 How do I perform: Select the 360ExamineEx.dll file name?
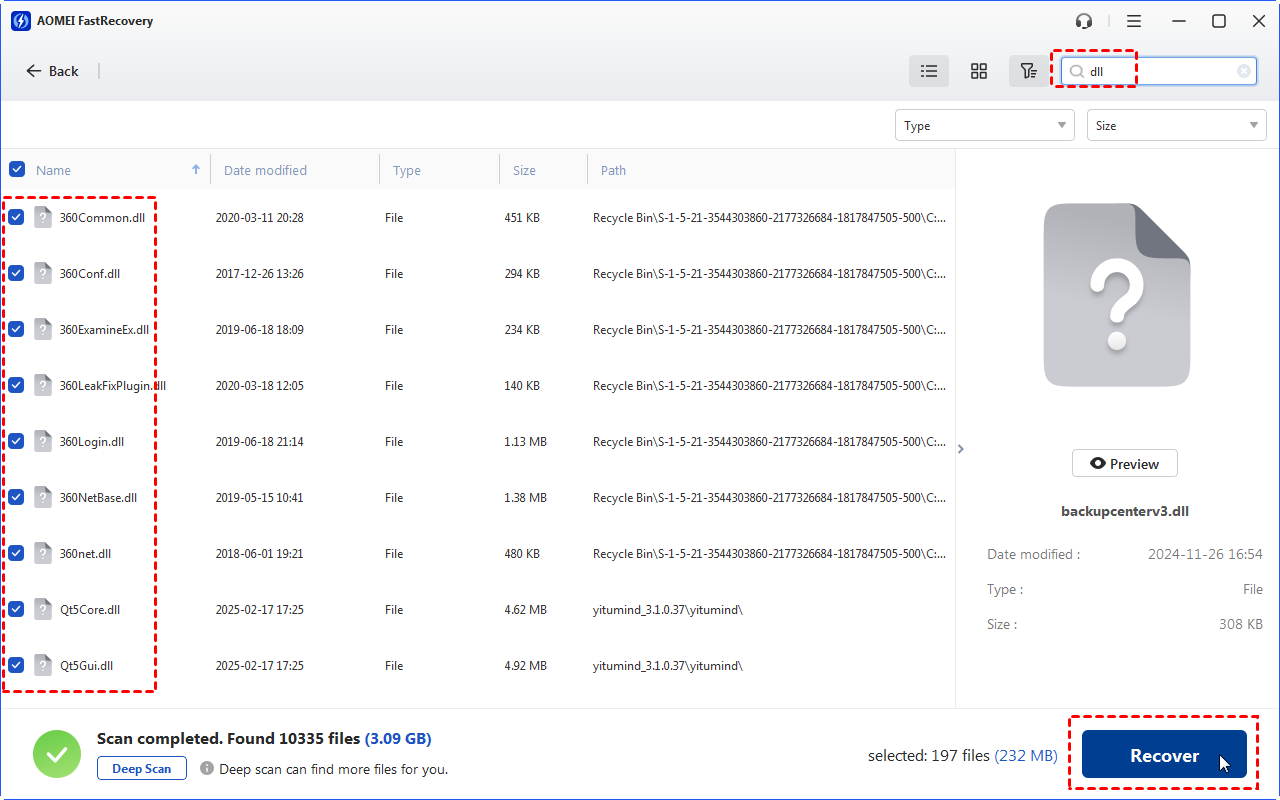pyautogui.click(x=104, y=329)
